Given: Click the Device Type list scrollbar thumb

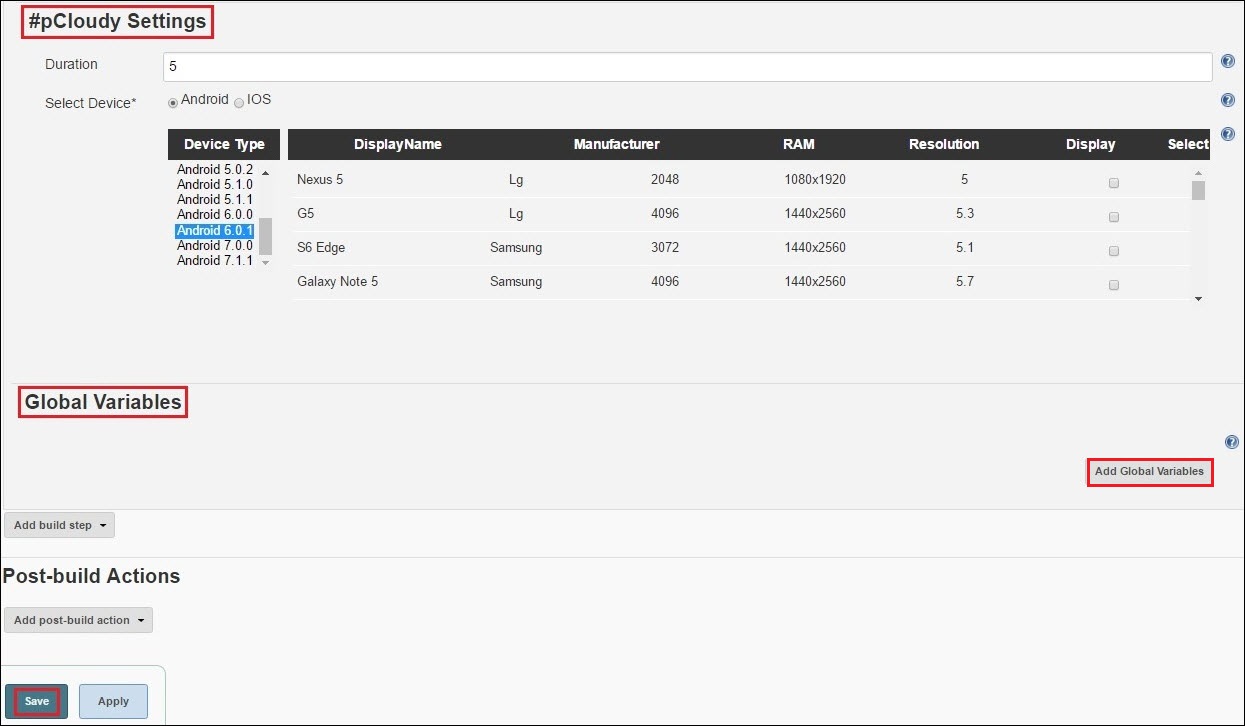Looking at the screenshot, I should (265, 236).
